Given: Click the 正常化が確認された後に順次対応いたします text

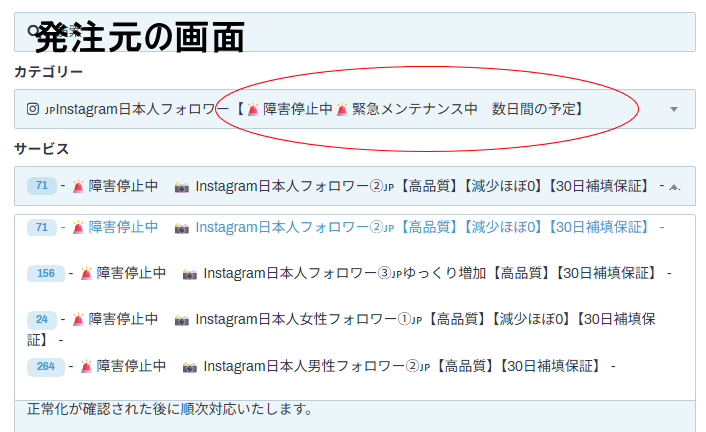Looking at the screenshot, I should click(x=169, y=409).
